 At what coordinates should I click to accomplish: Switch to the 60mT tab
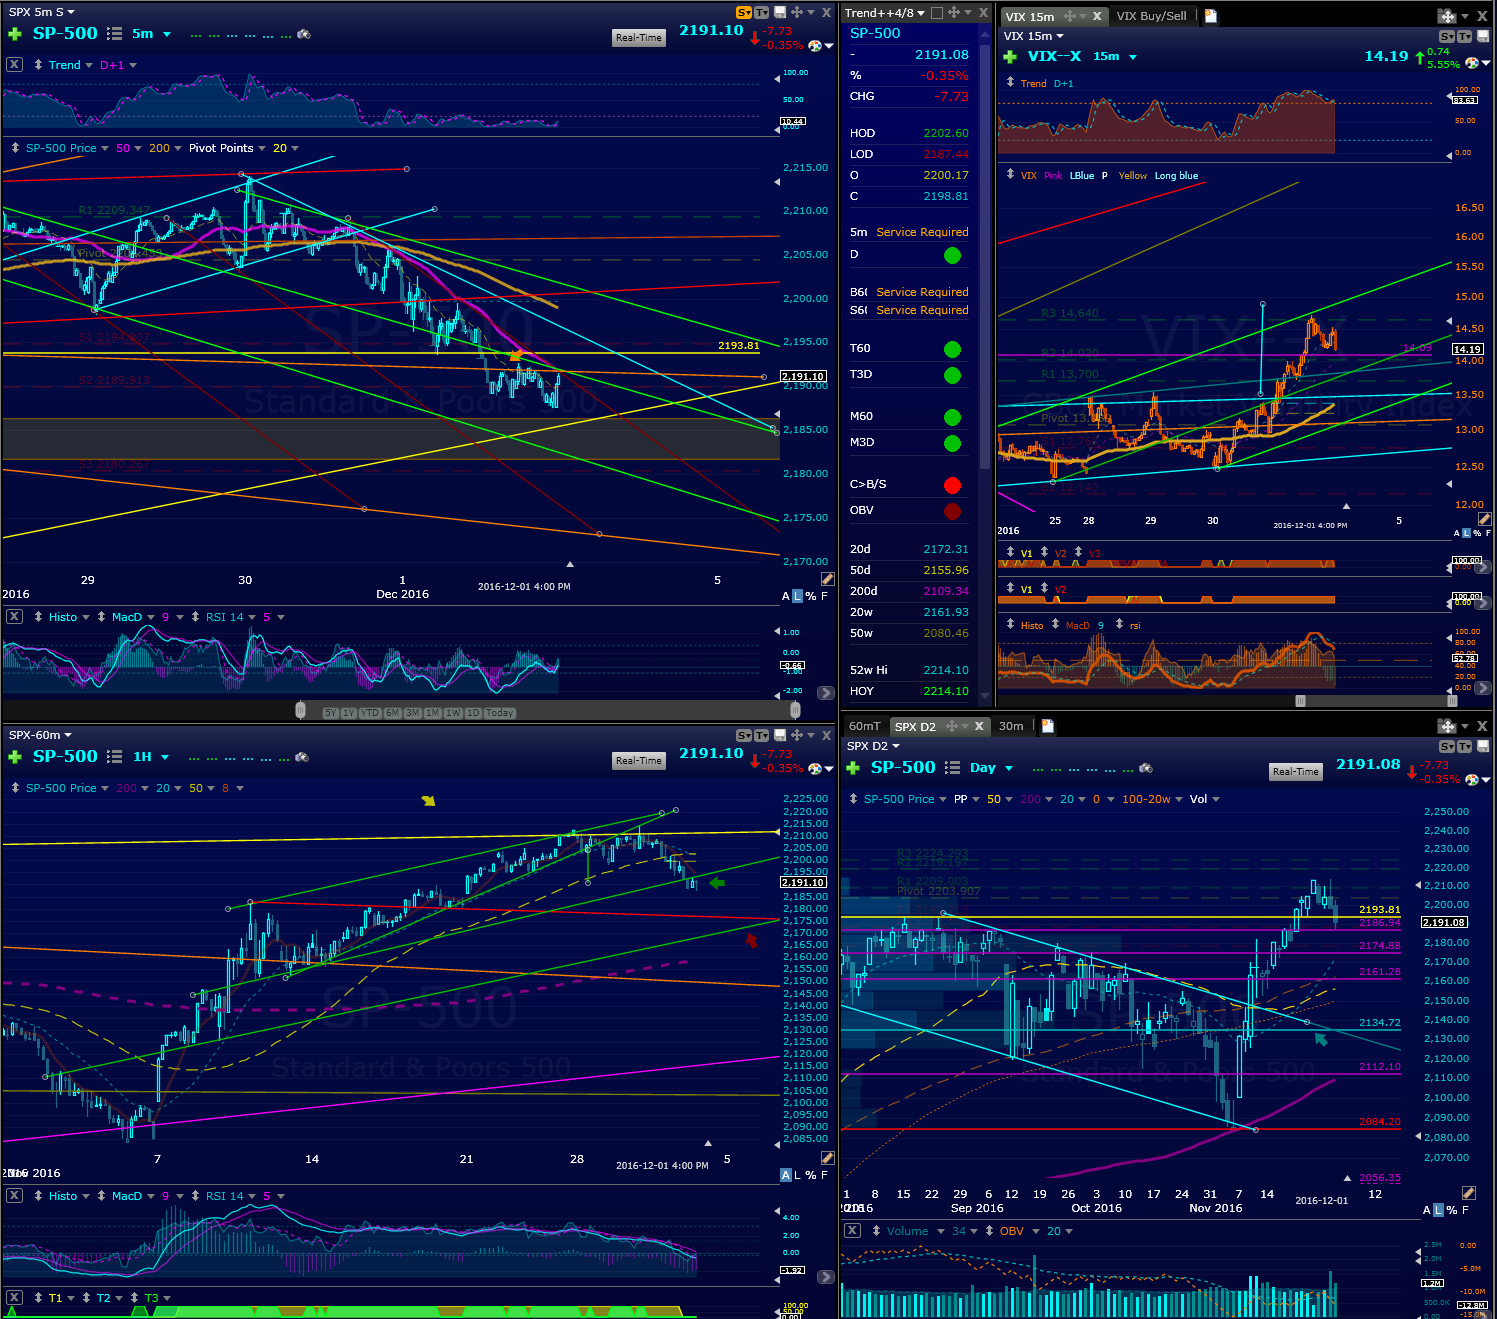click(865, 726)
